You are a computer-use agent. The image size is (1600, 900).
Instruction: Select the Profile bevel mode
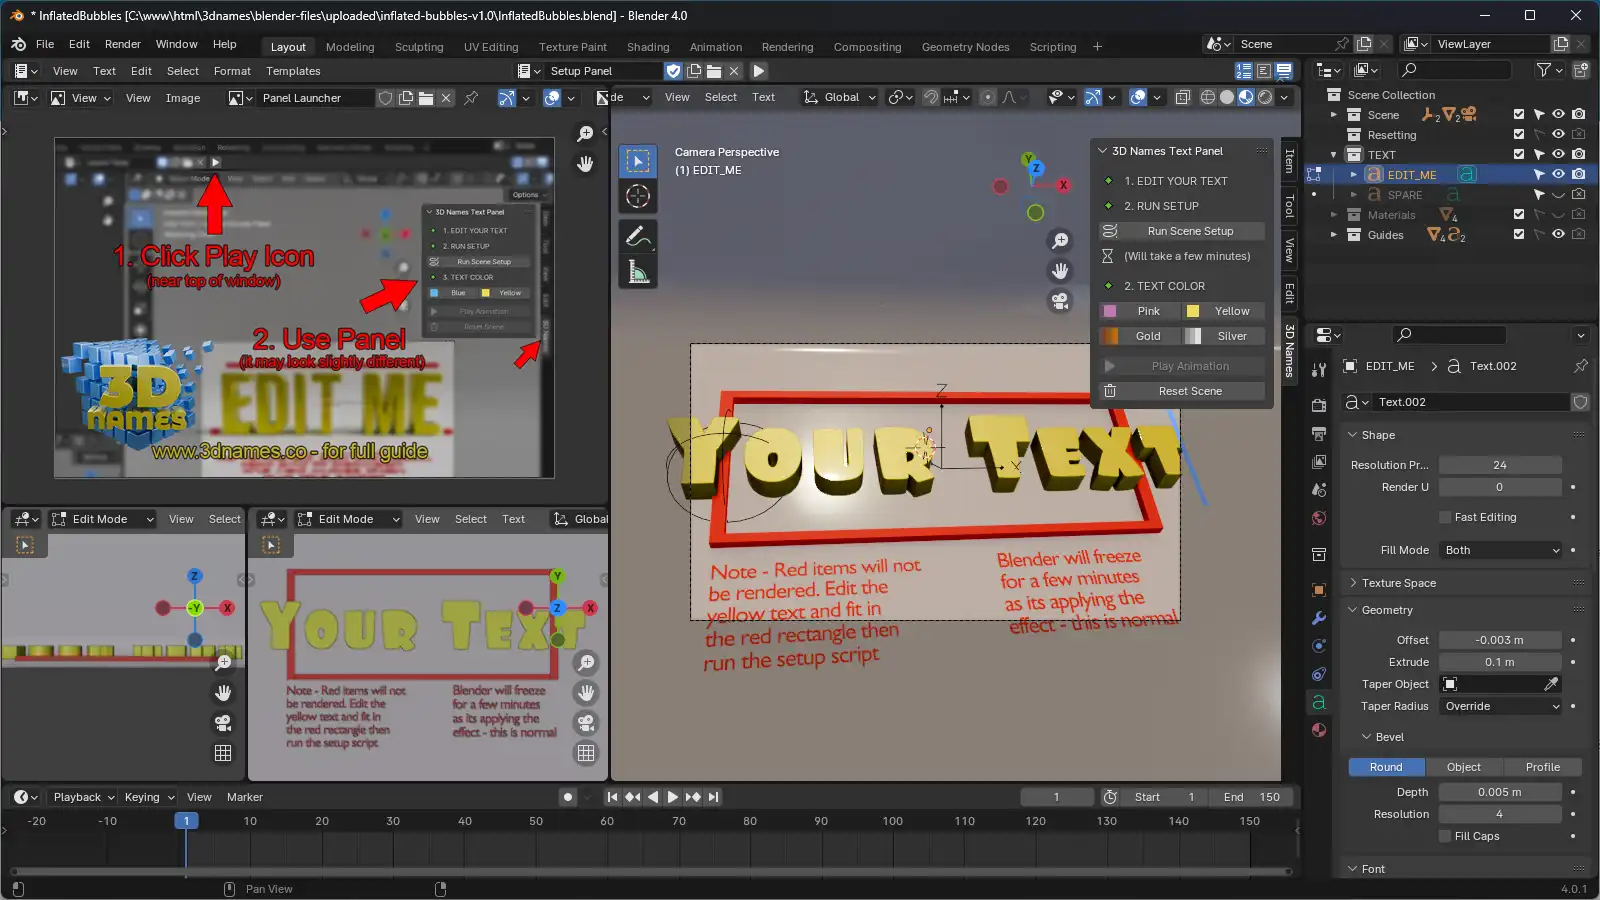click(1543, 767)
